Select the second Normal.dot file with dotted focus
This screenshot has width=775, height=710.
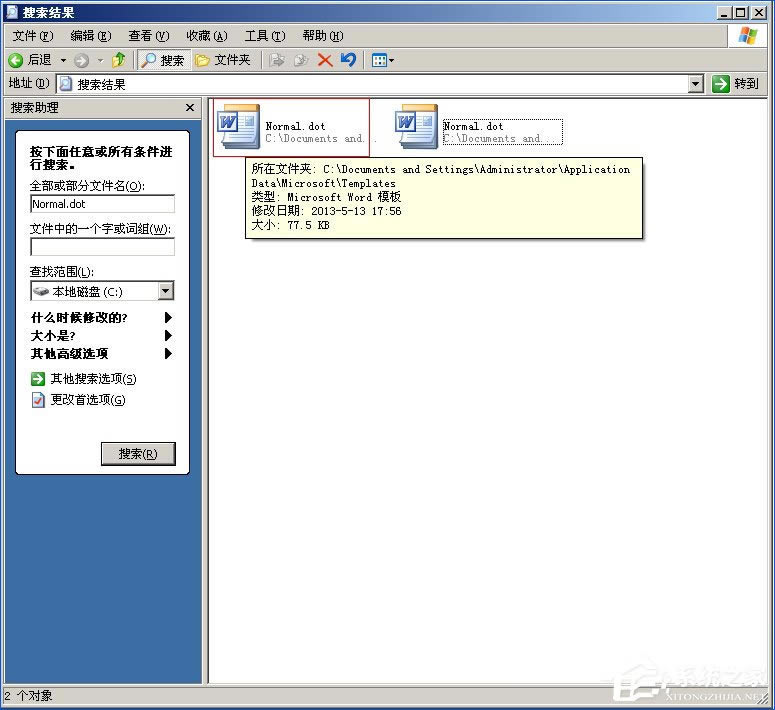479,128
